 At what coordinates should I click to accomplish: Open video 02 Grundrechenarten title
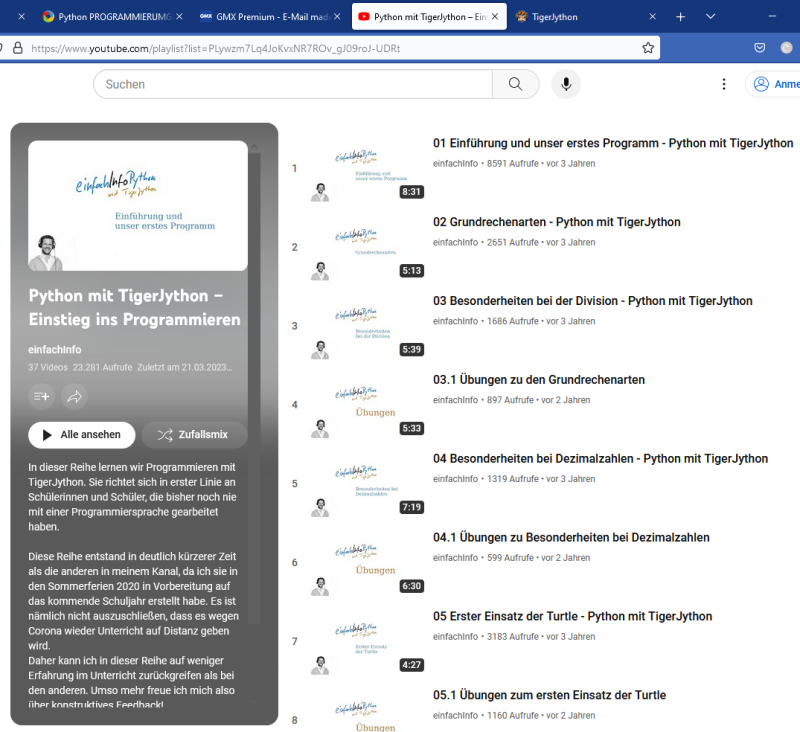[x=557, y=222]
